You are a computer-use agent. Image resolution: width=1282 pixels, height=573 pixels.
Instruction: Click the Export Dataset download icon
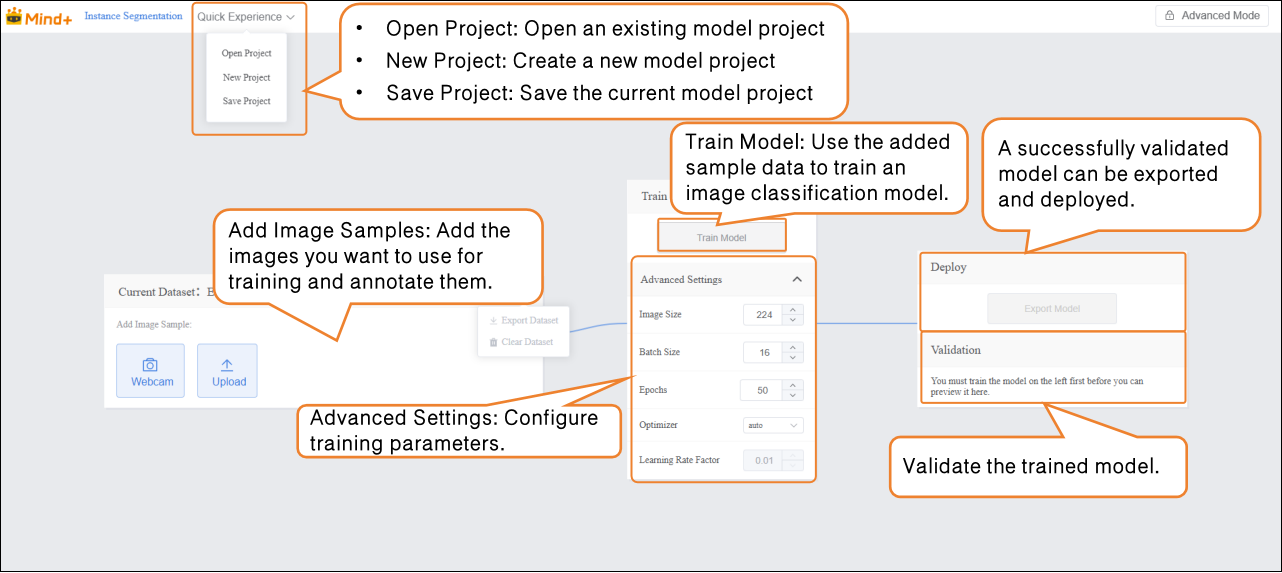pos(493,320)
